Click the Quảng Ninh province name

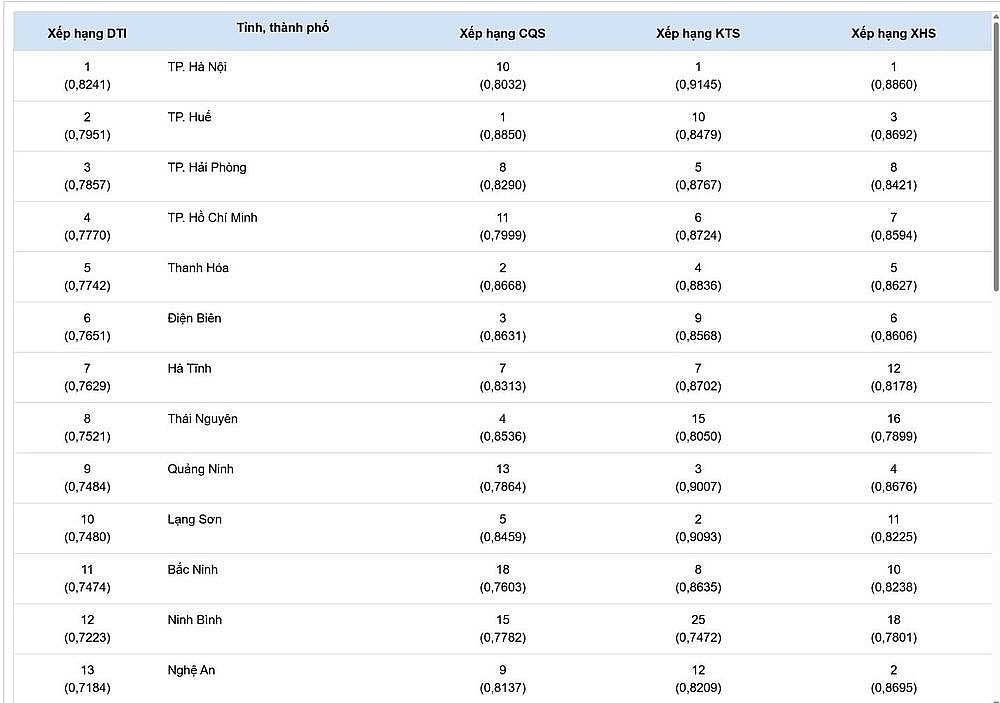point(200,469)
